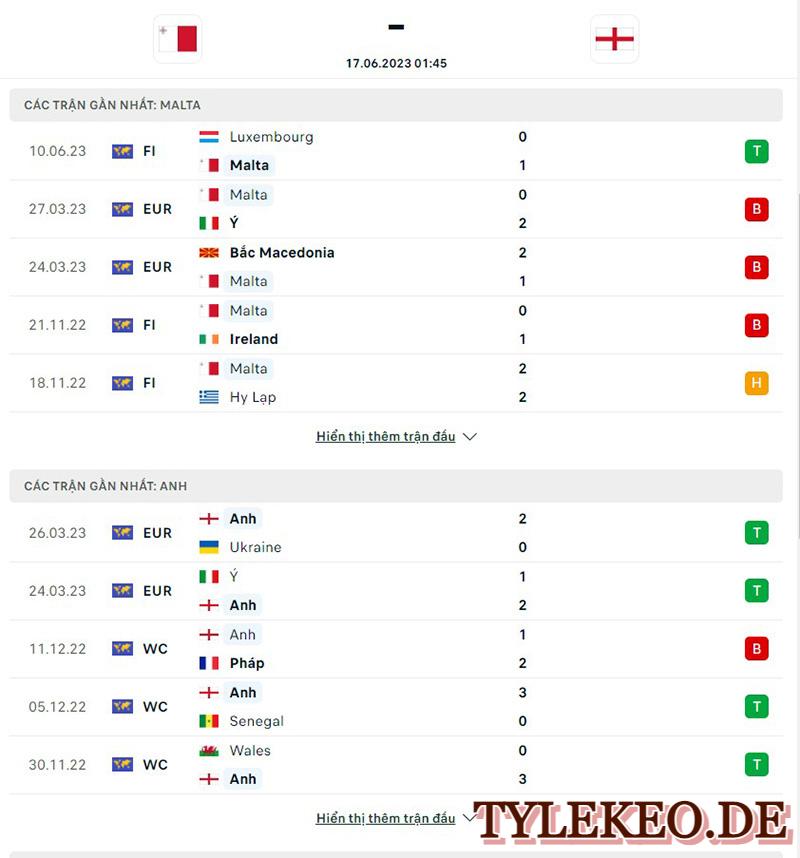Click red B badge for Anh vs Pháp
Screen dimensions: 800x858
click(756, 649)
